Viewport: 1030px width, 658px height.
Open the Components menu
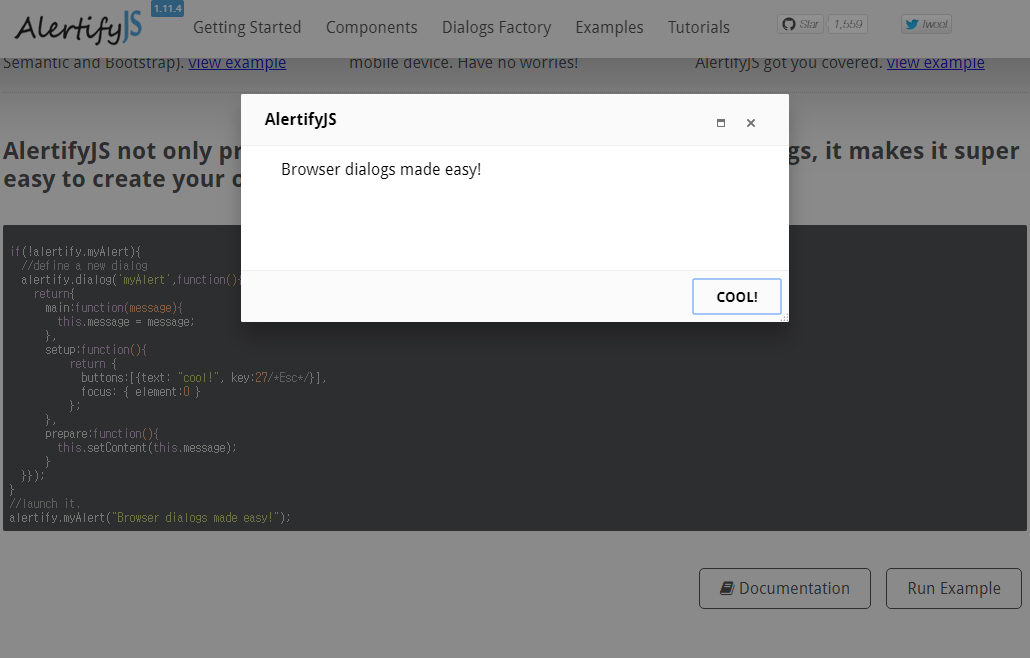pos(372,28)
